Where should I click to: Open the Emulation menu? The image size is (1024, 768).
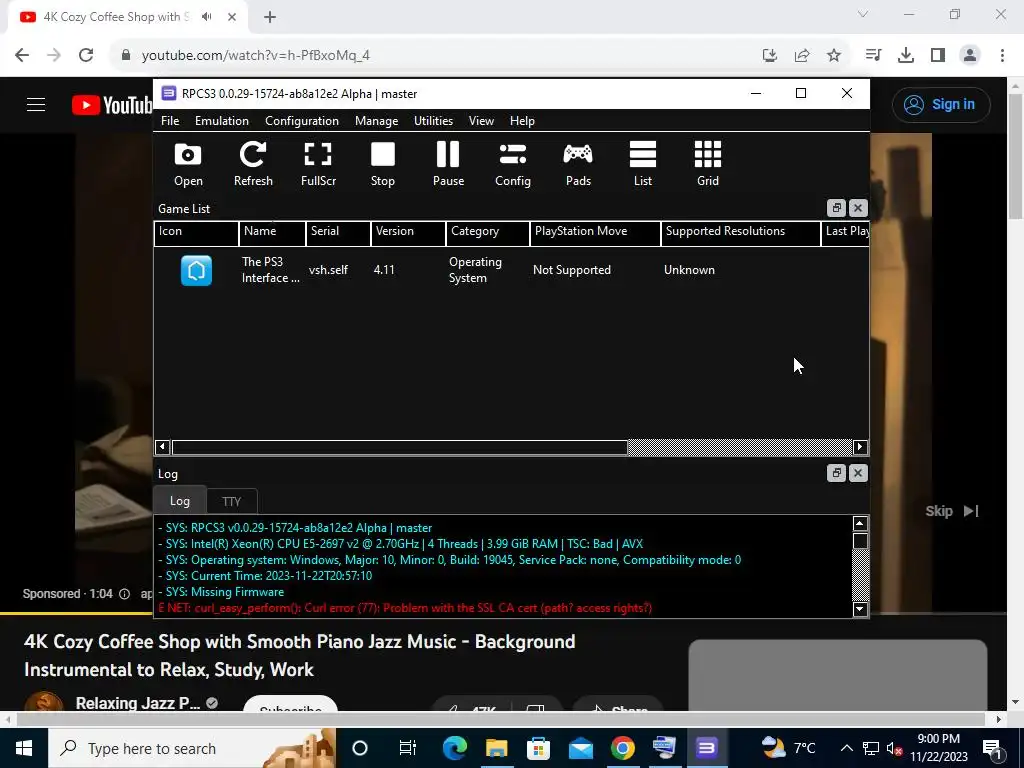point(221,121)
